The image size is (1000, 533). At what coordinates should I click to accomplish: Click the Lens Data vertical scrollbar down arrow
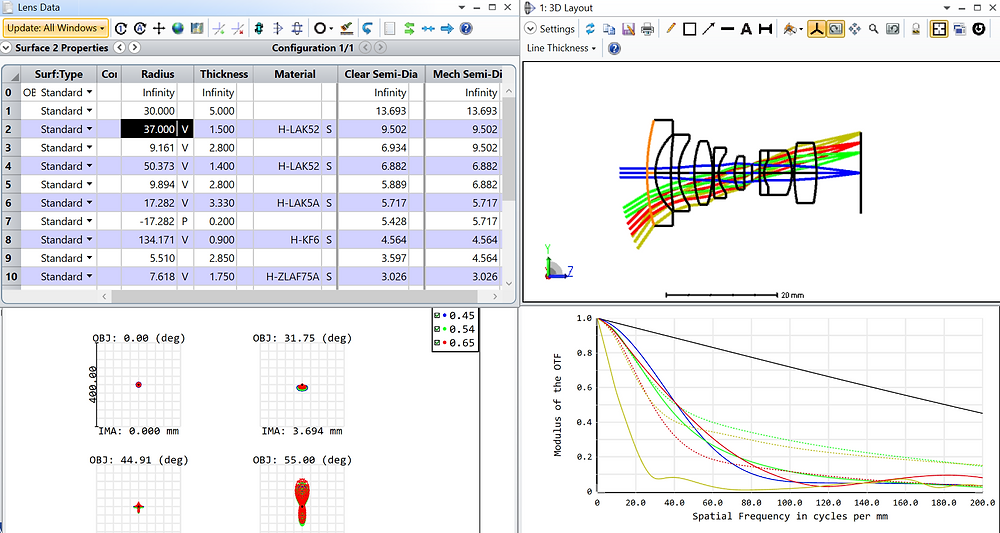(508, 284)
